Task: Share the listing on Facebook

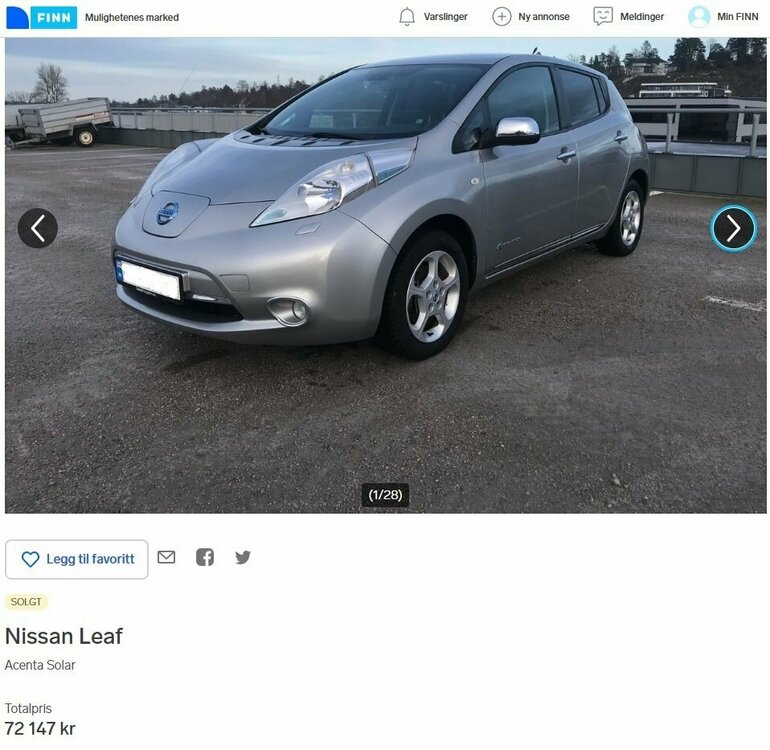Action: click(205, 557)
